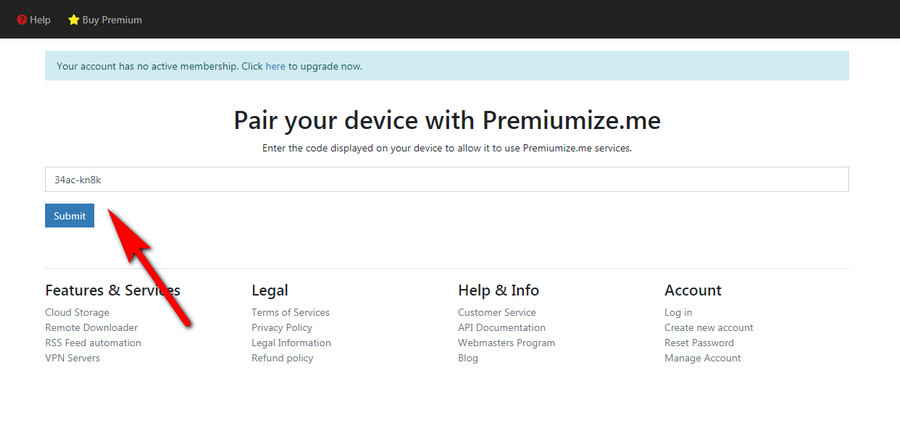Screen dimensions: 900x439
Task: Click the device code input field
Action: pyautogui.click(x=447, y=180)
